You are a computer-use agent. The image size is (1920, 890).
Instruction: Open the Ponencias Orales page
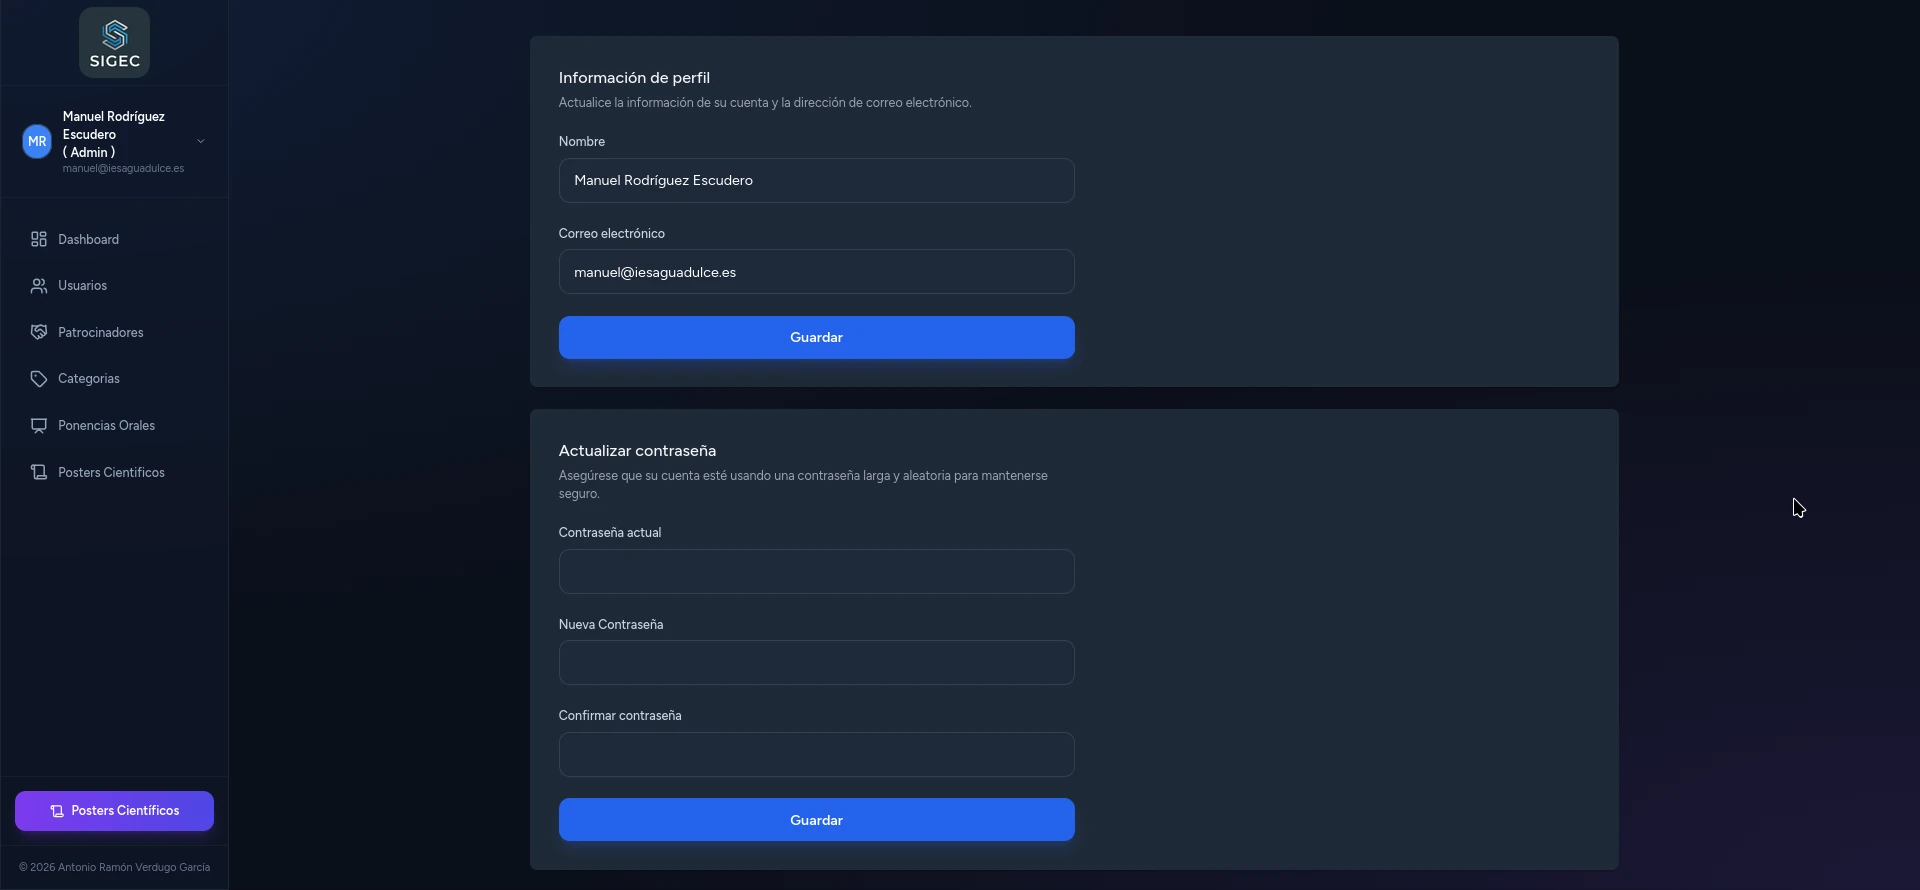pos(106,426)
